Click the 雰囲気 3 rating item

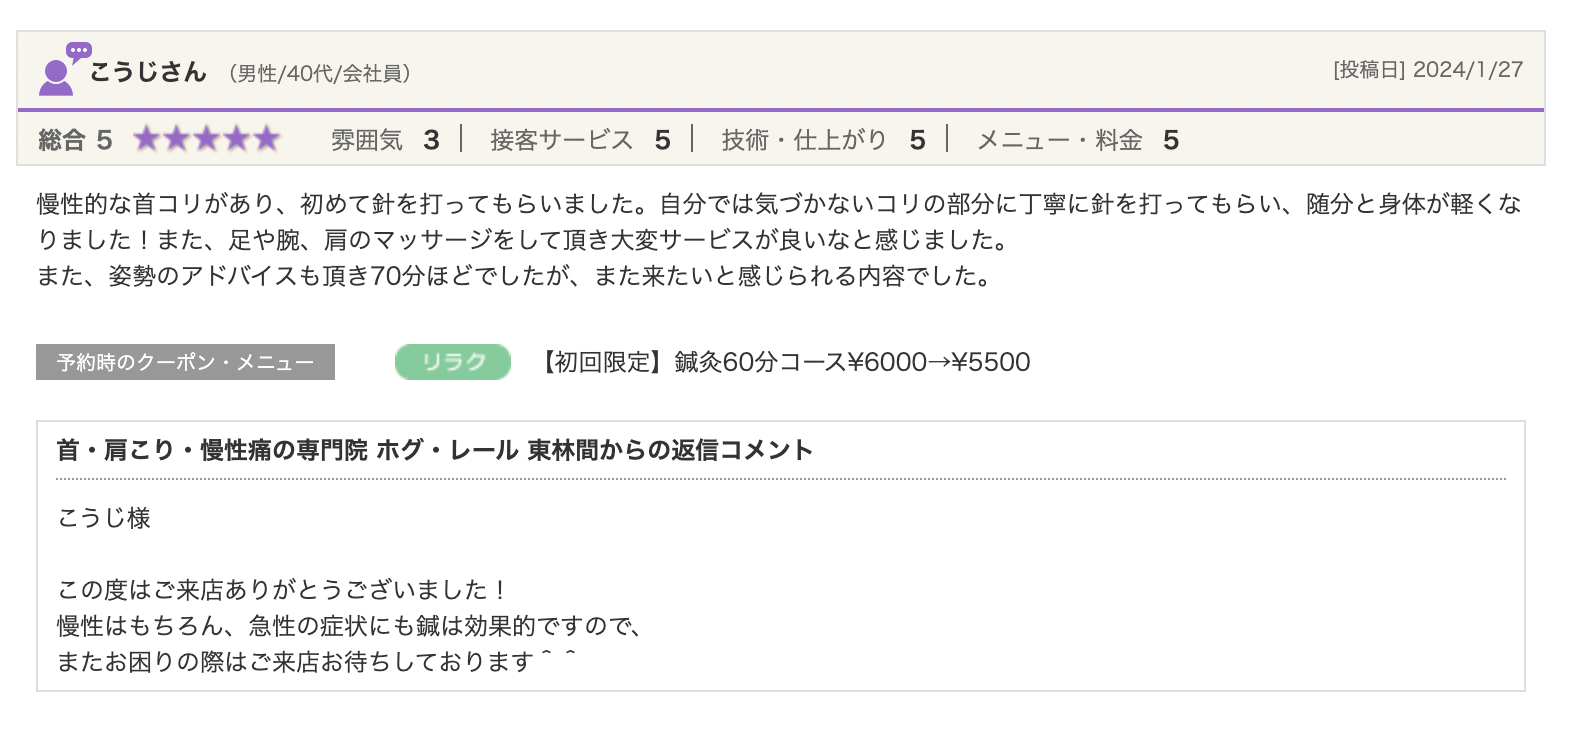click(x=385, y=140)
